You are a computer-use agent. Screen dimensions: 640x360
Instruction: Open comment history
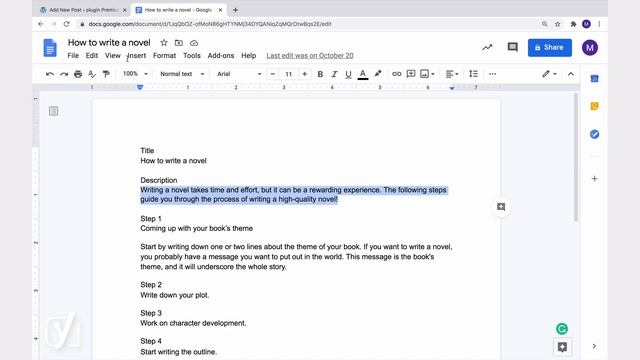[x=513, y=47]
